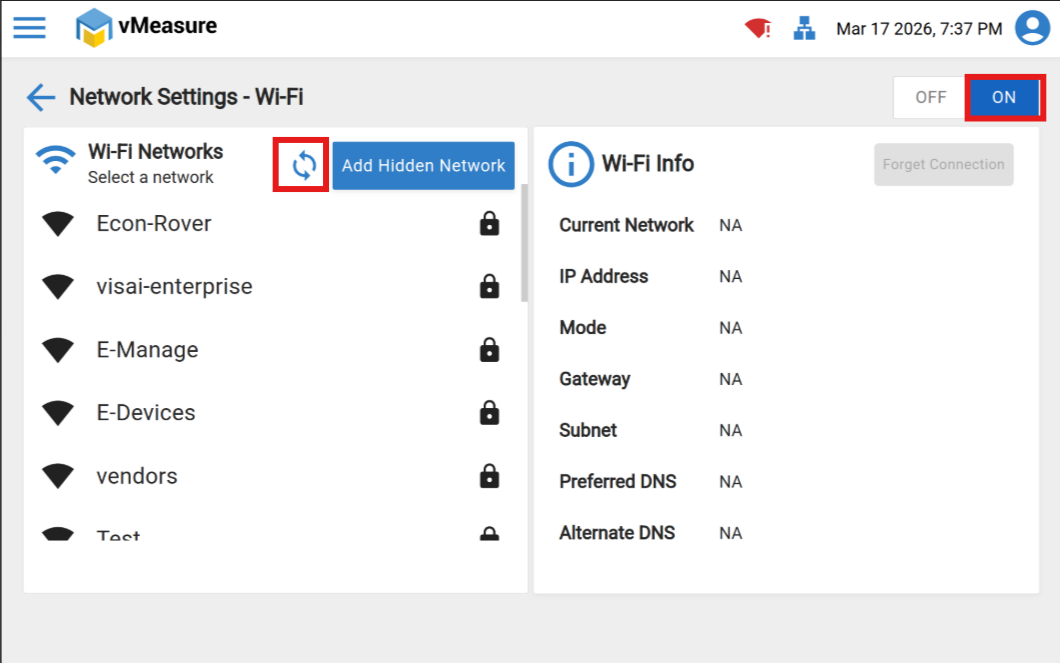1060x663 pixels.
Task: Switch Wi-Fi to OFF
Action: pos(930,97)
